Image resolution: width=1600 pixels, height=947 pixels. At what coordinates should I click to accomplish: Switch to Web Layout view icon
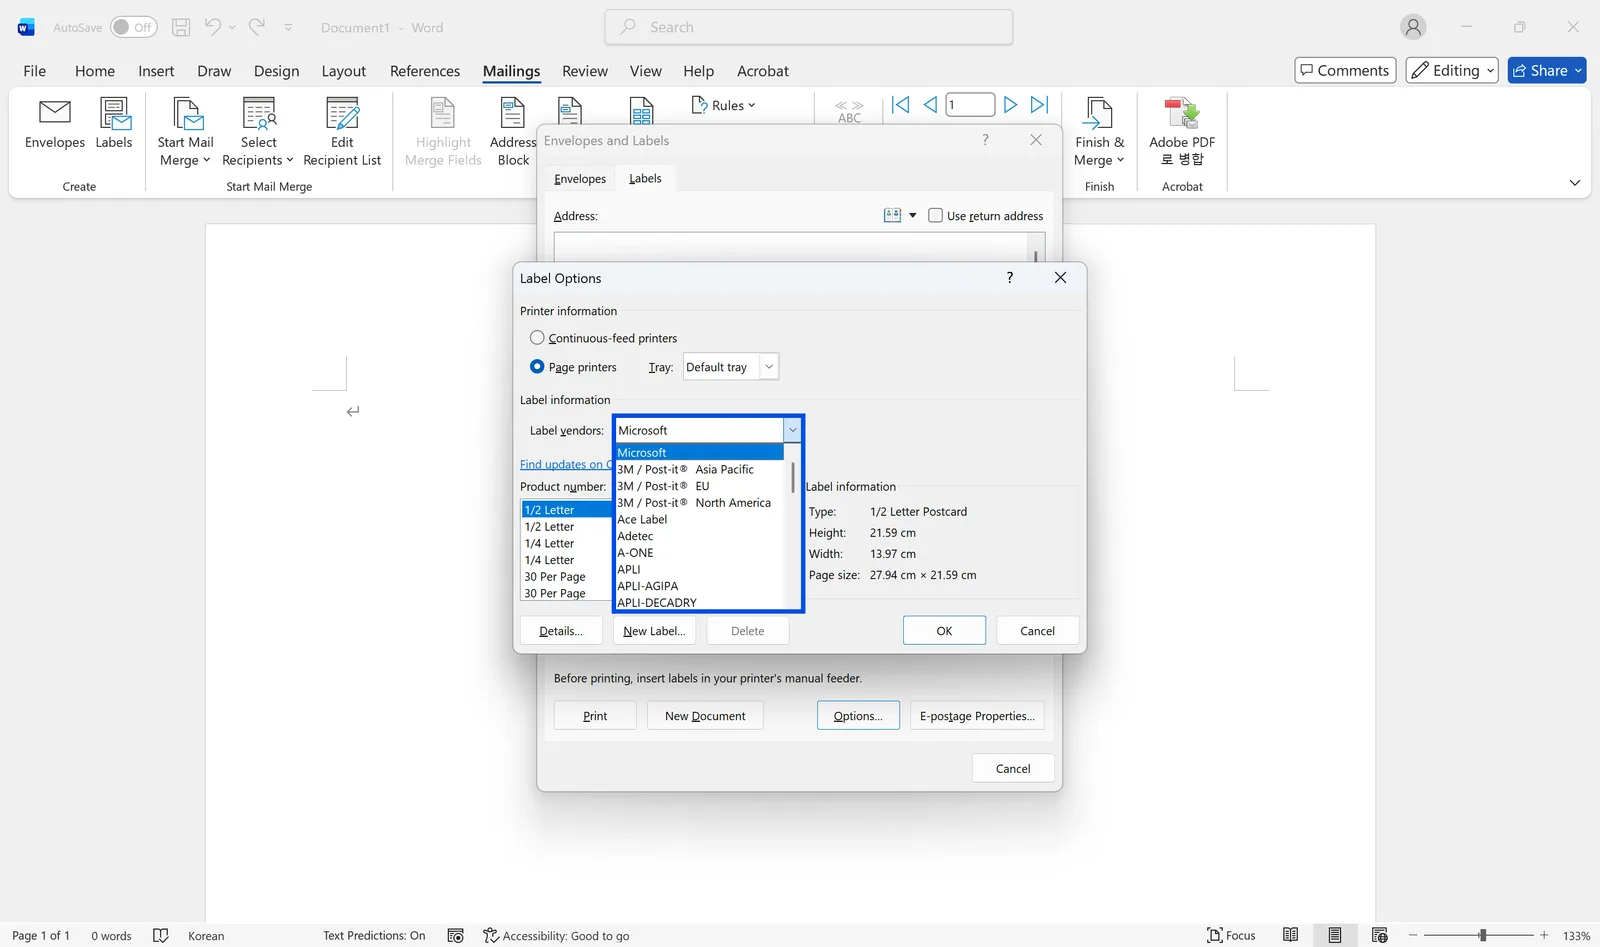(1380, 935)
